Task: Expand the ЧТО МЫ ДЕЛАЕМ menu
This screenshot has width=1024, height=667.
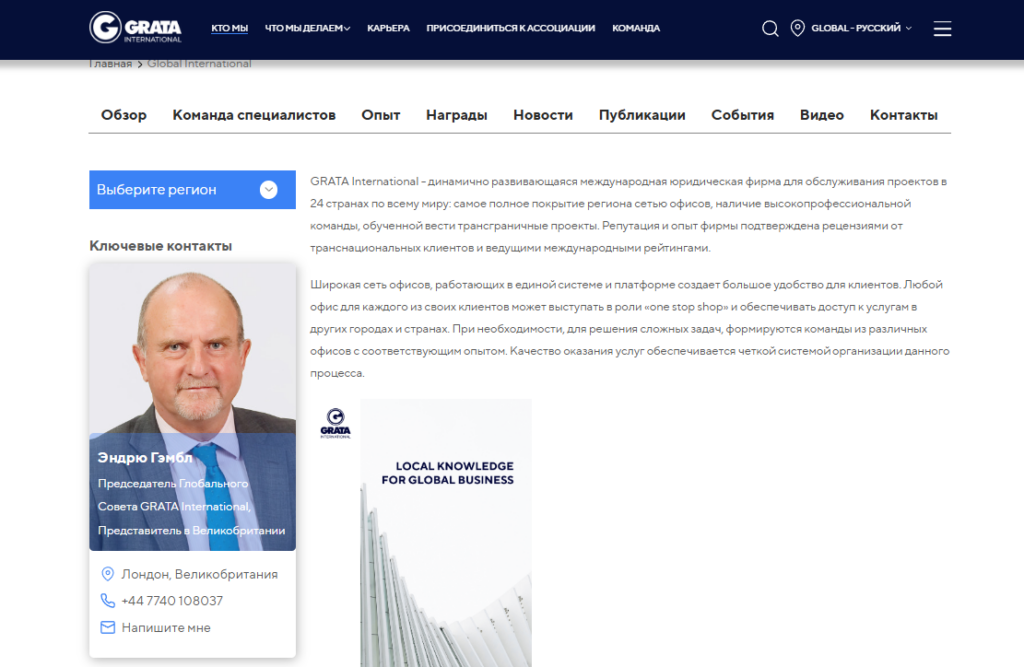Action: click(307, 28)
